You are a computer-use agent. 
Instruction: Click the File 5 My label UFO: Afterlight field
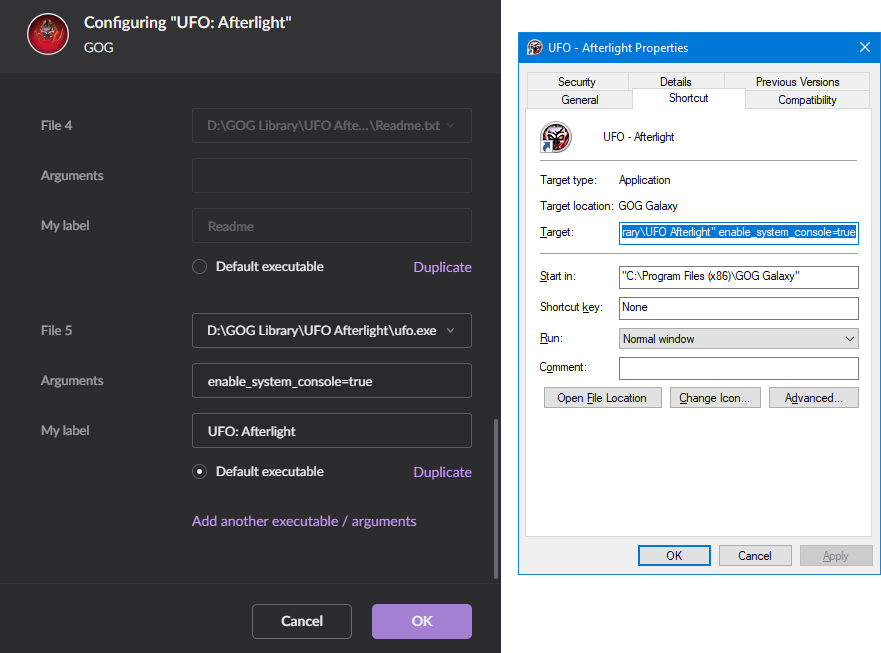(331, 430)
